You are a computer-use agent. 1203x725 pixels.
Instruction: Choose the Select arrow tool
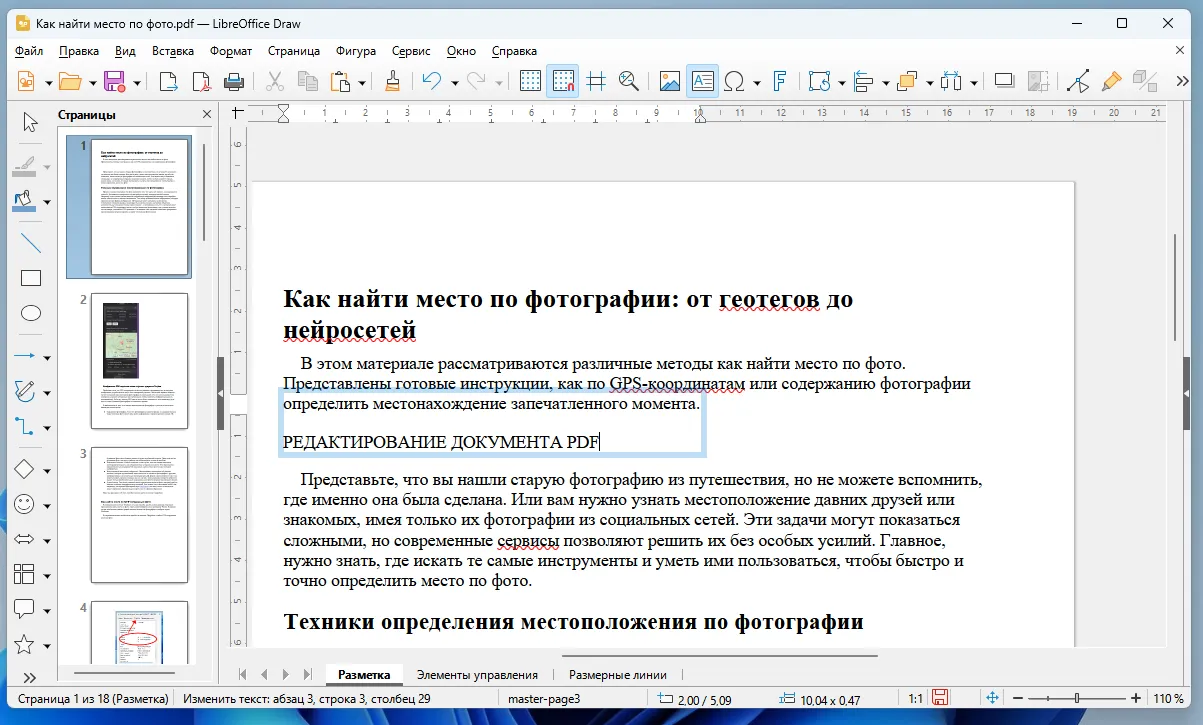pos(30,121)
